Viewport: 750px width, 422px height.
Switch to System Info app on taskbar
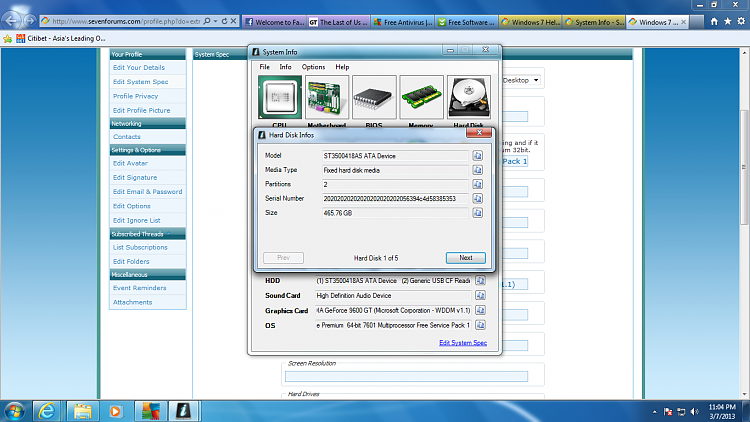point(183,411)
